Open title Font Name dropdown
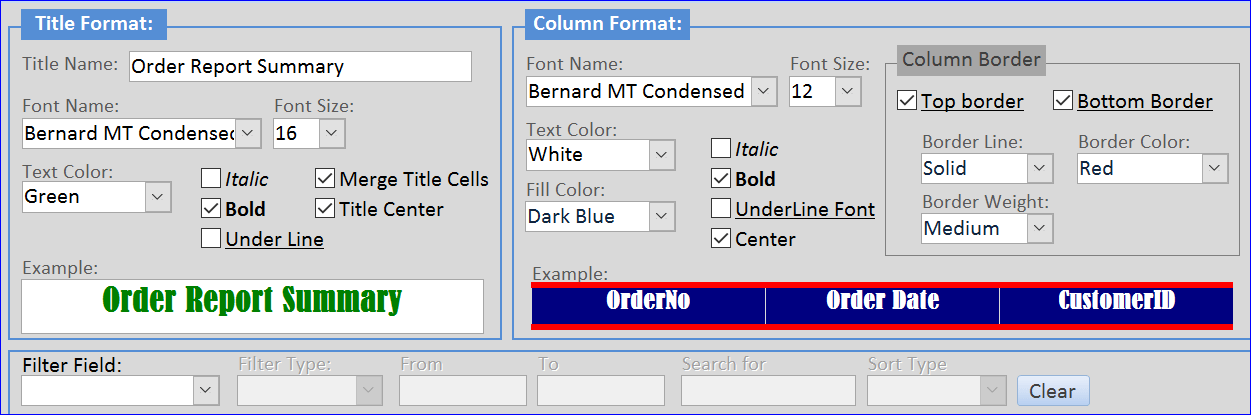Screen dimensions: 1251x415 [x=249, y=133]
